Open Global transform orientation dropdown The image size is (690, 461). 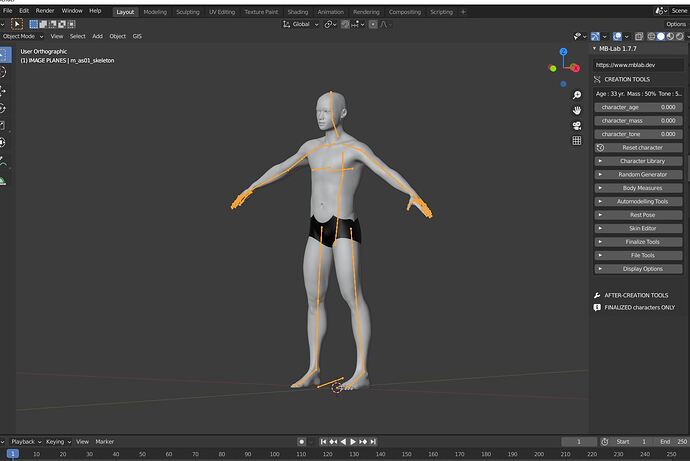pos(300,24)
